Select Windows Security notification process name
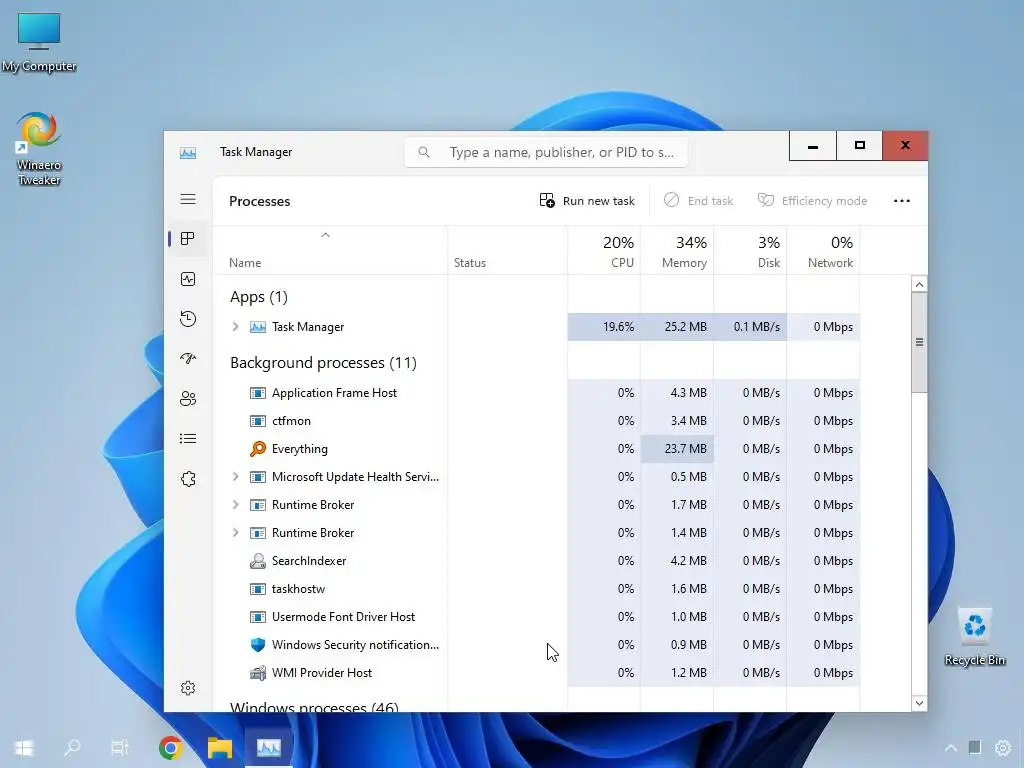1024x768 pixels. pyautogui.click(x=355, y=645)
